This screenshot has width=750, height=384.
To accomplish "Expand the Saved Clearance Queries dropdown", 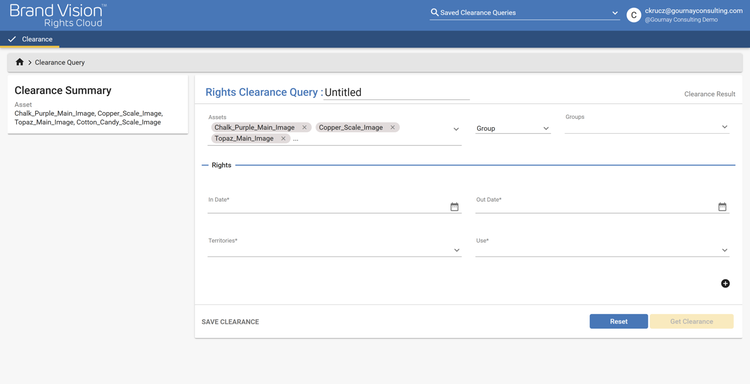I will pyautogui.click(x=615, y=13).
